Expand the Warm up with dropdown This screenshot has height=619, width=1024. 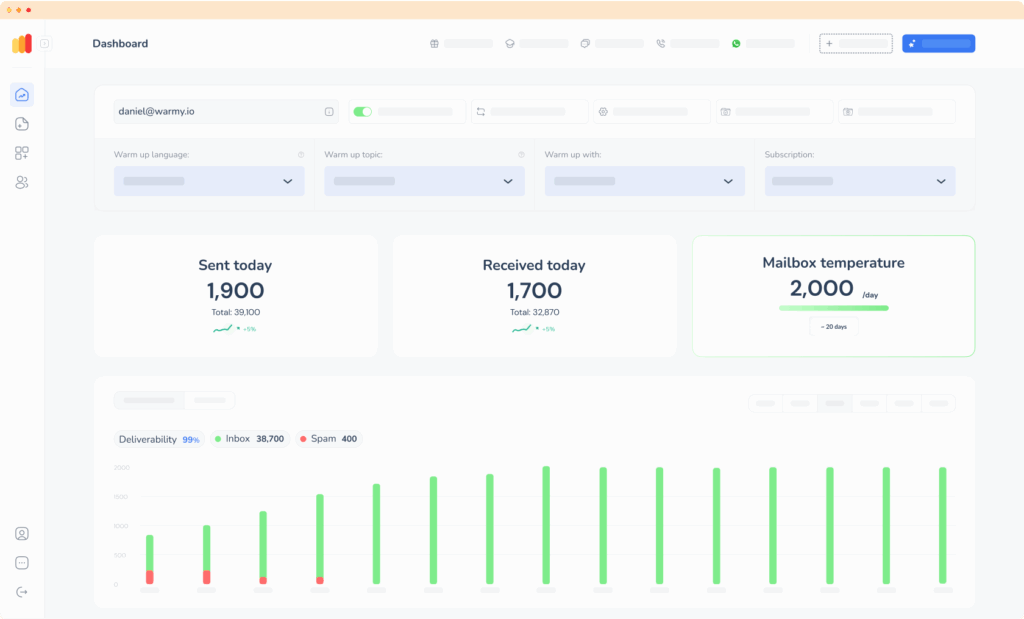point(645,181)
